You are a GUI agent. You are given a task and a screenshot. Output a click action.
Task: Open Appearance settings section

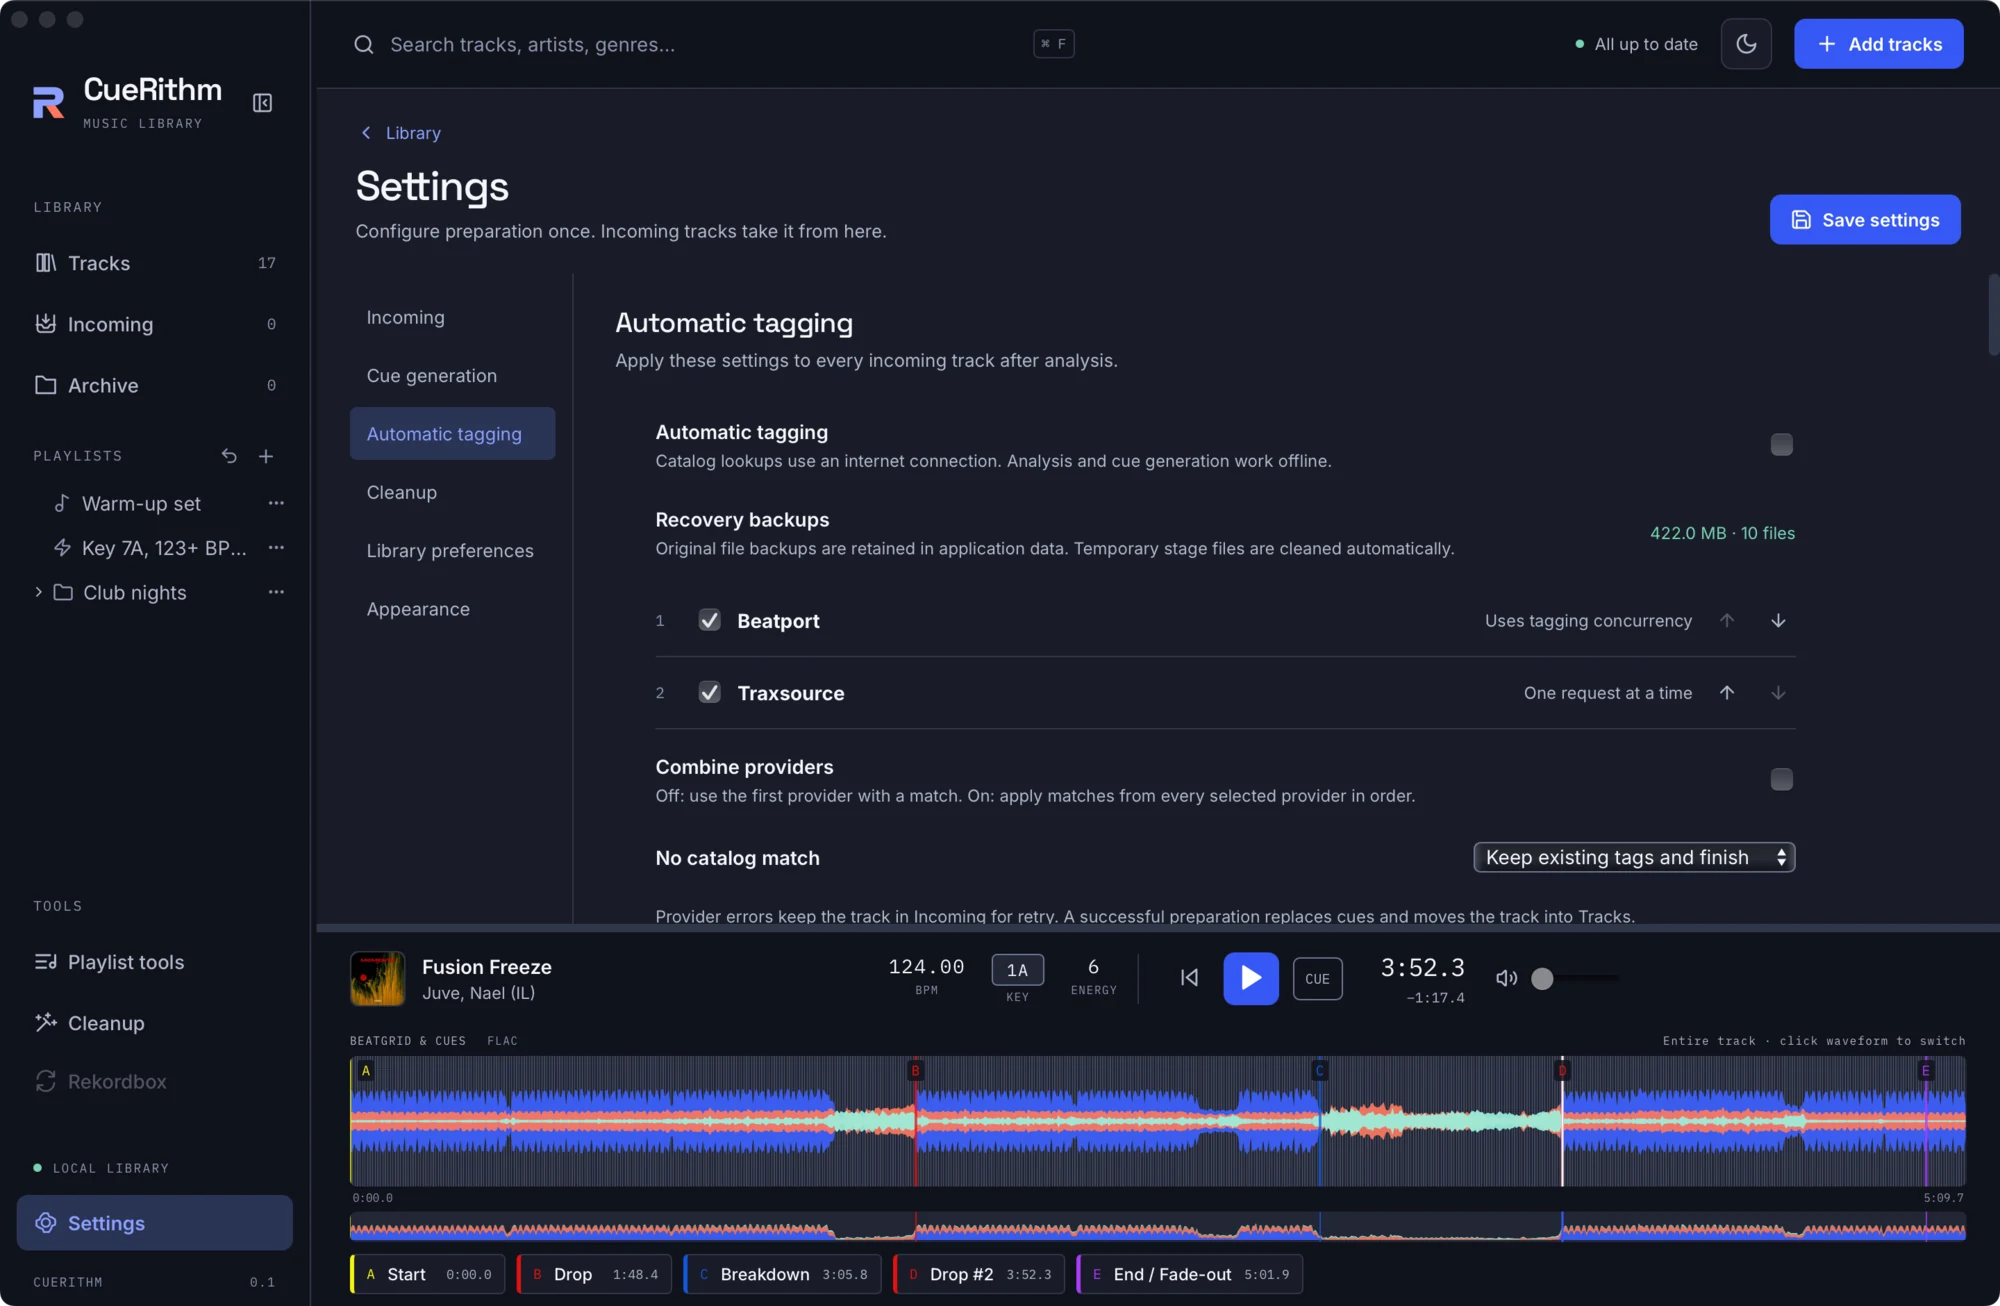(452, 609)
